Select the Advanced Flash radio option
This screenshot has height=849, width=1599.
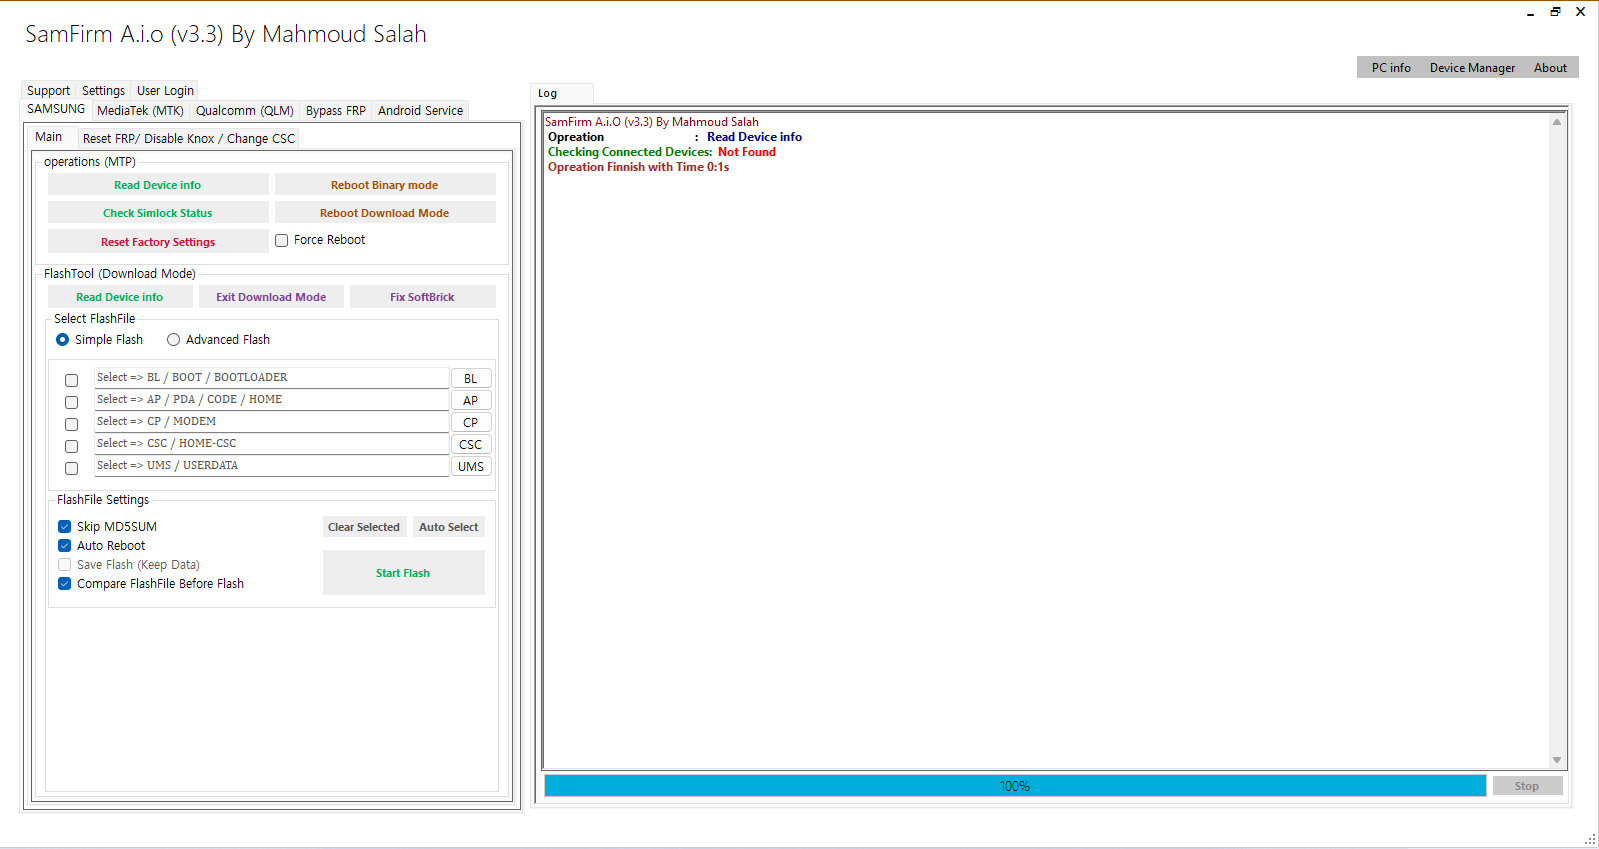coord(174,340)
